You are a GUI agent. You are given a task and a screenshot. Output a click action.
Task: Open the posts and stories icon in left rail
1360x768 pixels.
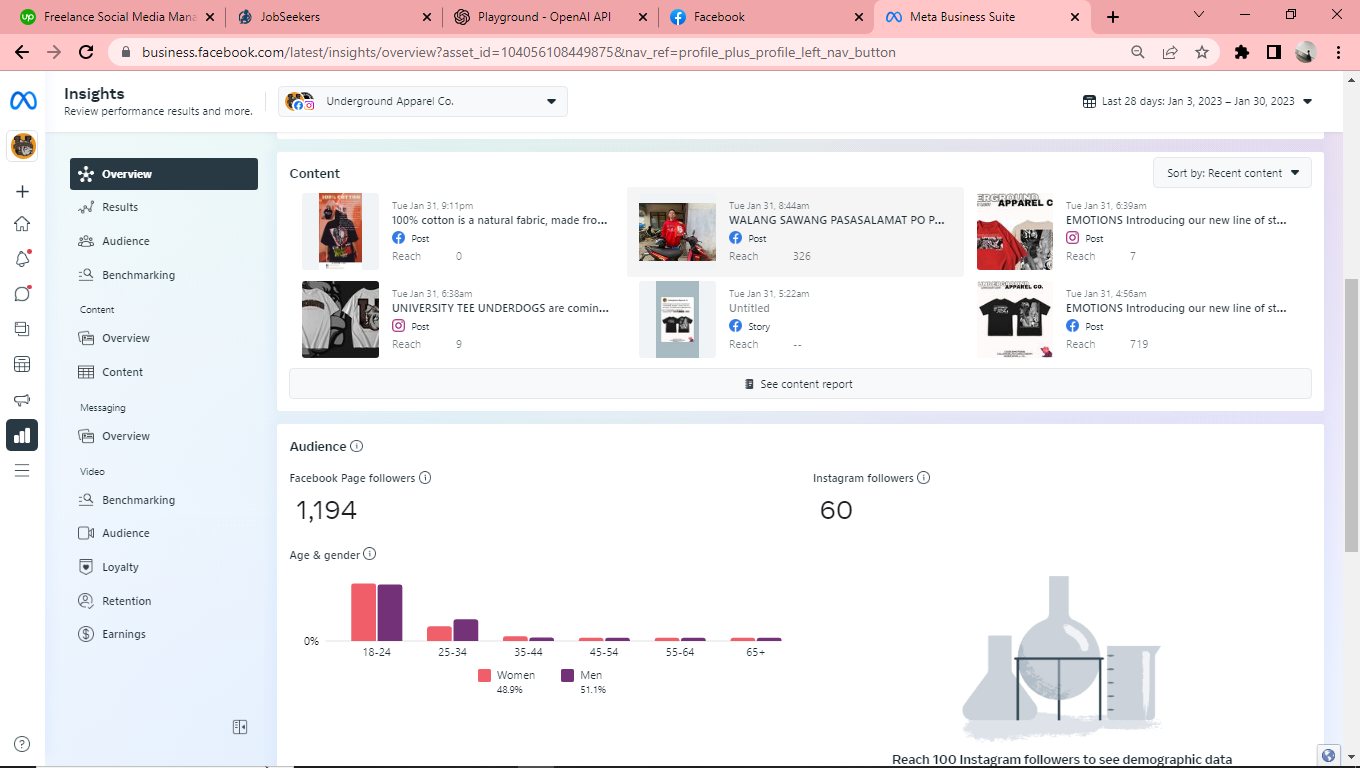click(22, 329)
